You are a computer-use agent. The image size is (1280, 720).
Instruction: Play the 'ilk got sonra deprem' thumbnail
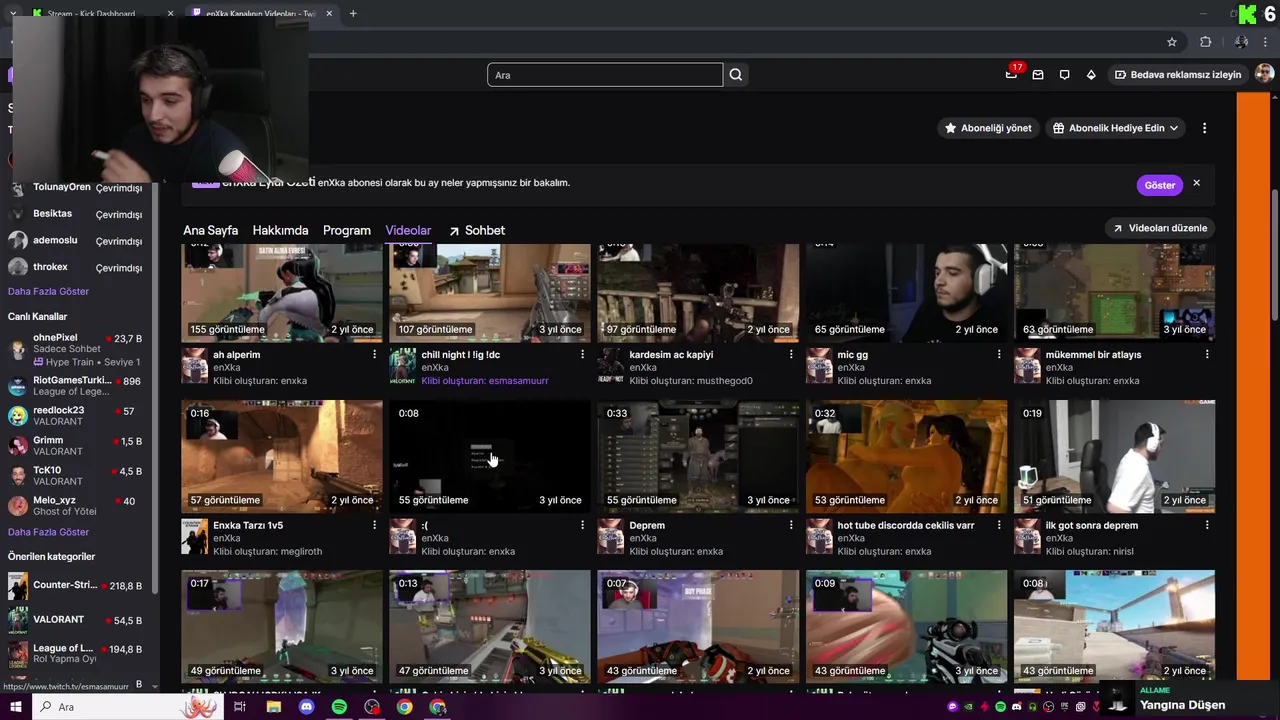[1114, 456]
